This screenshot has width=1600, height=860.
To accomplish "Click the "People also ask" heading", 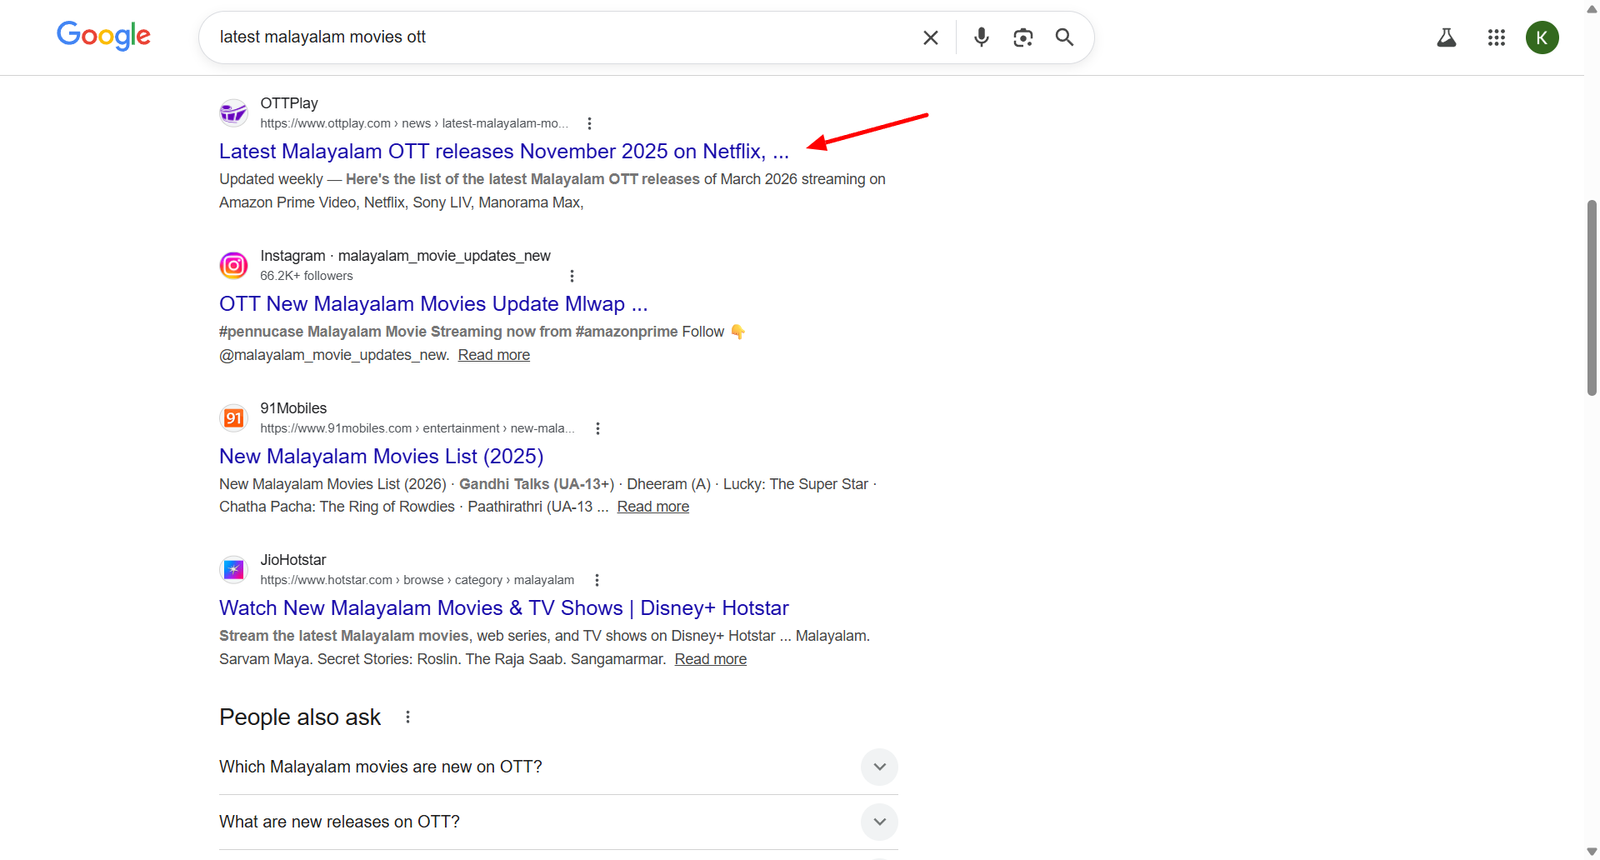I will pos(300,717).
